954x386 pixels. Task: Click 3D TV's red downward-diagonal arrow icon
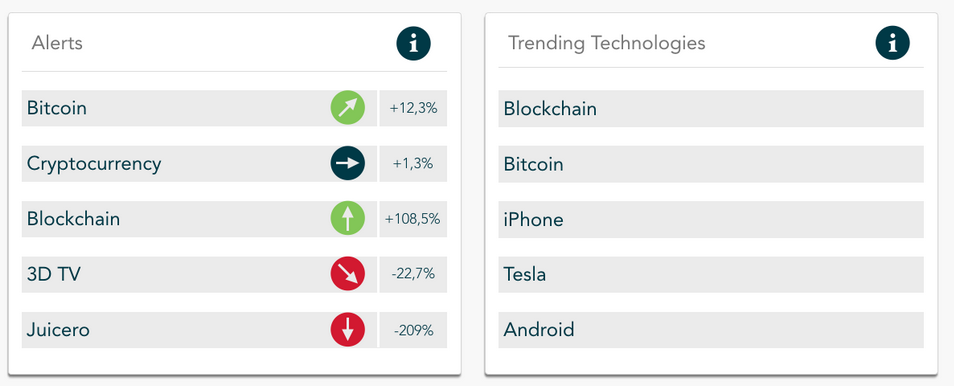[x=347, y=274]
